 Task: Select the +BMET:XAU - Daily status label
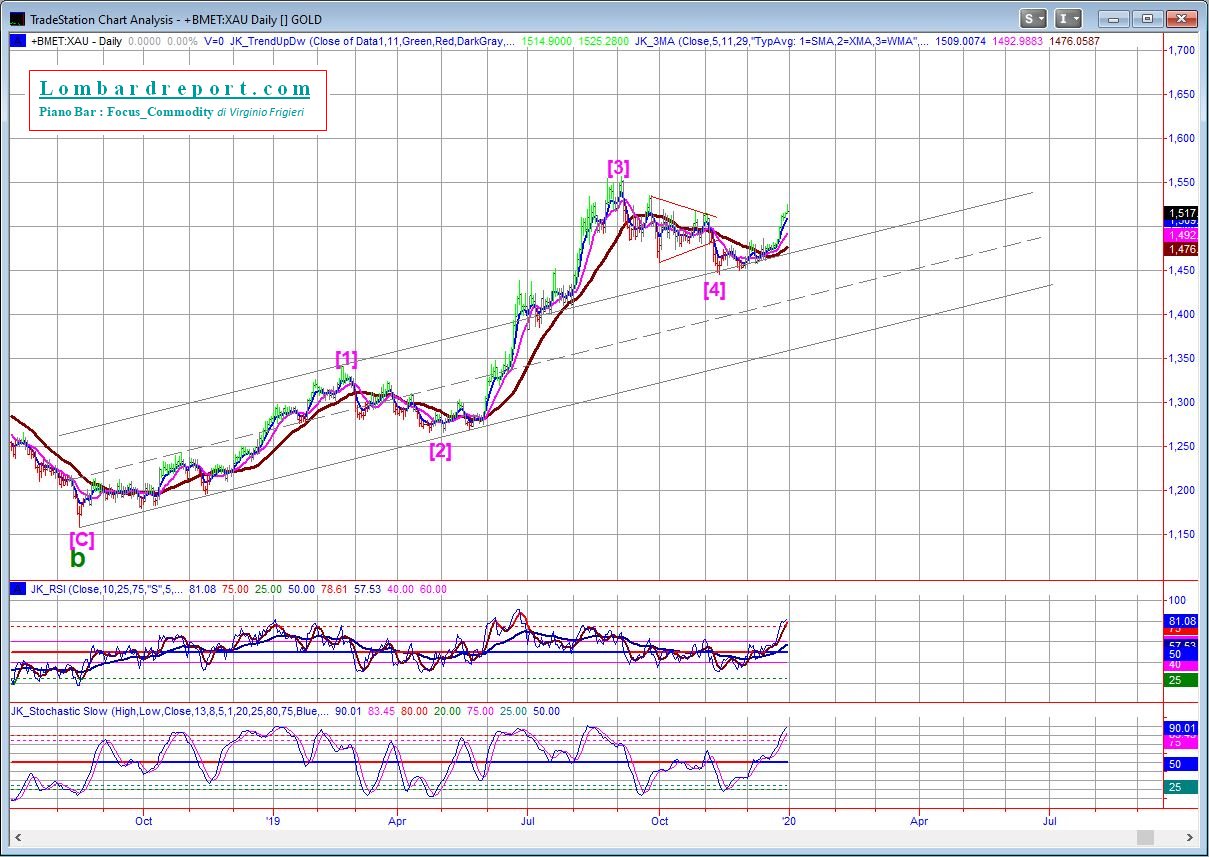[76, 41]
